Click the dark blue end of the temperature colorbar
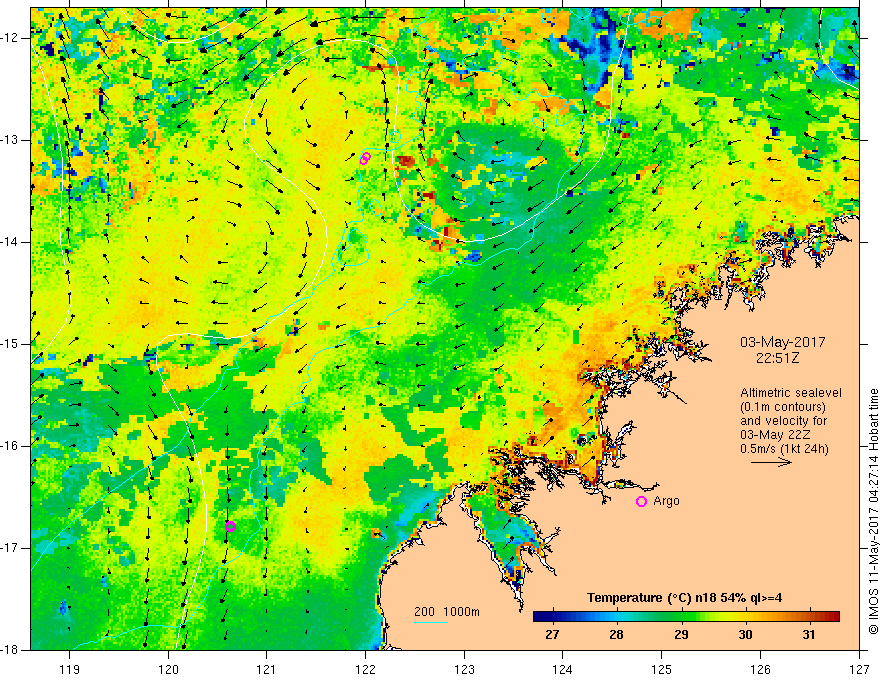Image resolution: width=880 pixels, height=680 pixels. click(x=540, y=617)
